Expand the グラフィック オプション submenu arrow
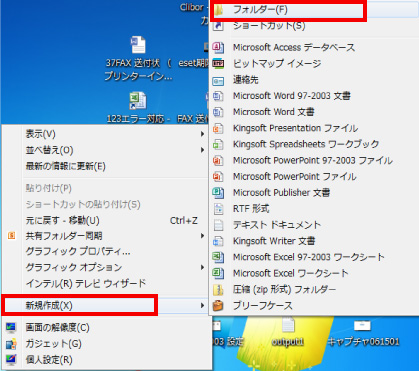 point(202,267)
